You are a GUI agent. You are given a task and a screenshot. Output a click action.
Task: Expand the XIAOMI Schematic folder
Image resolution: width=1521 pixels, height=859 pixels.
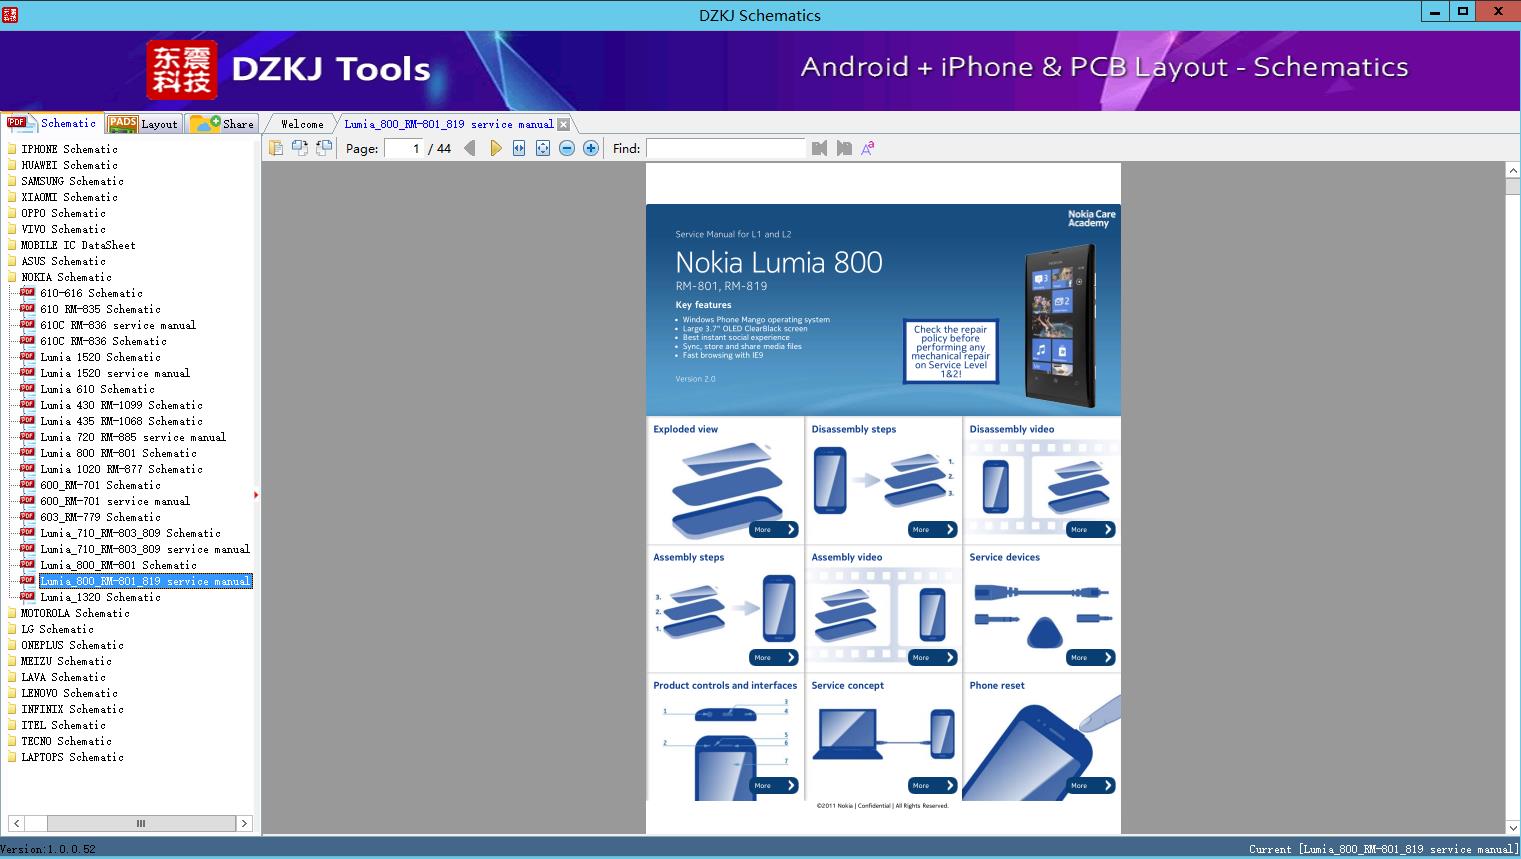[x=69, y=197]
